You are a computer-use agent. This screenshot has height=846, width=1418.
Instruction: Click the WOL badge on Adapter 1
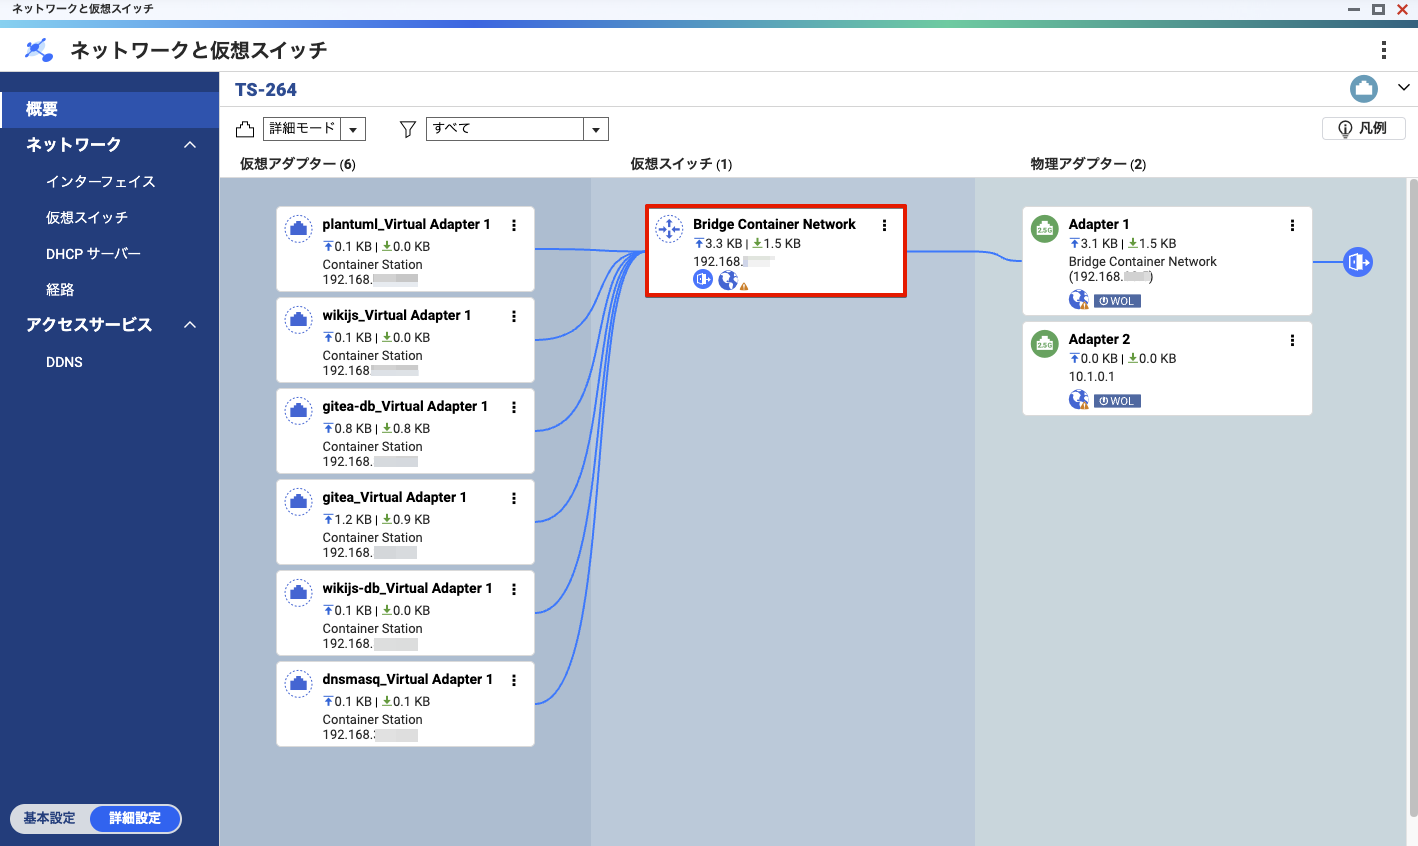pyautogui.click(x=1117, y=301)
